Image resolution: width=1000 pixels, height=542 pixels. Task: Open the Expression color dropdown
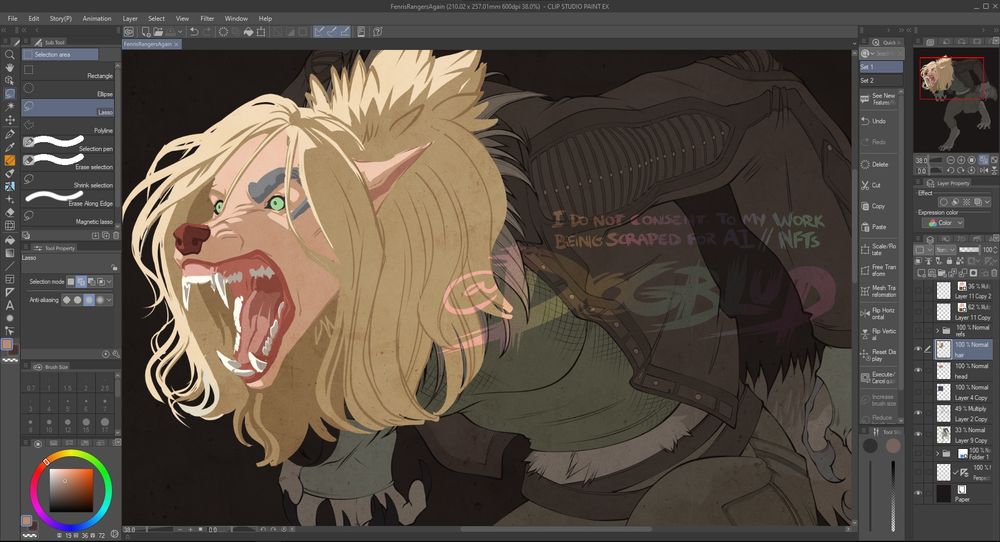(x=943, y=223)
